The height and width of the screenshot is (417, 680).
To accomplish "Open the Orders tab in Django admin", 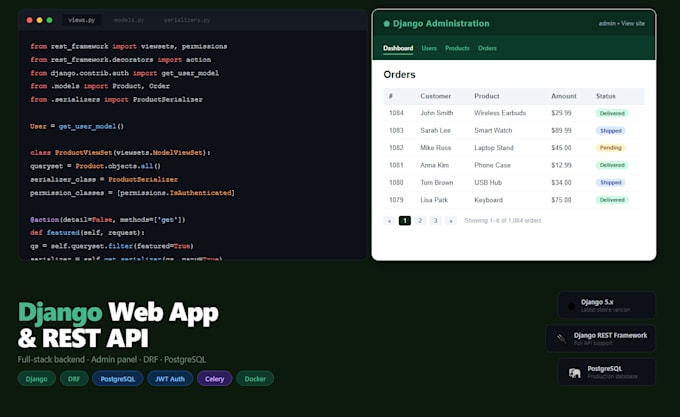I will click(x=487, y=48).
